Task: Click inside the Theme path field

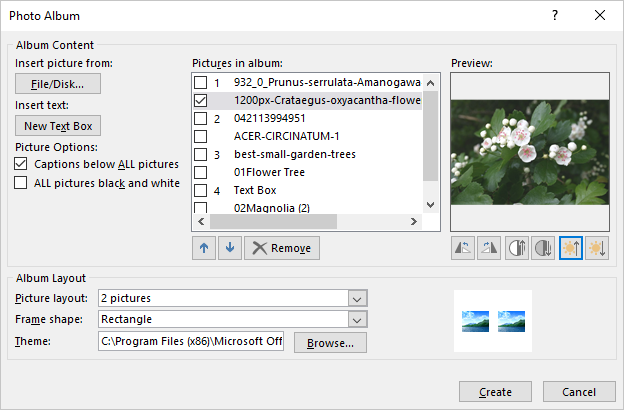Action: point(190,342)
